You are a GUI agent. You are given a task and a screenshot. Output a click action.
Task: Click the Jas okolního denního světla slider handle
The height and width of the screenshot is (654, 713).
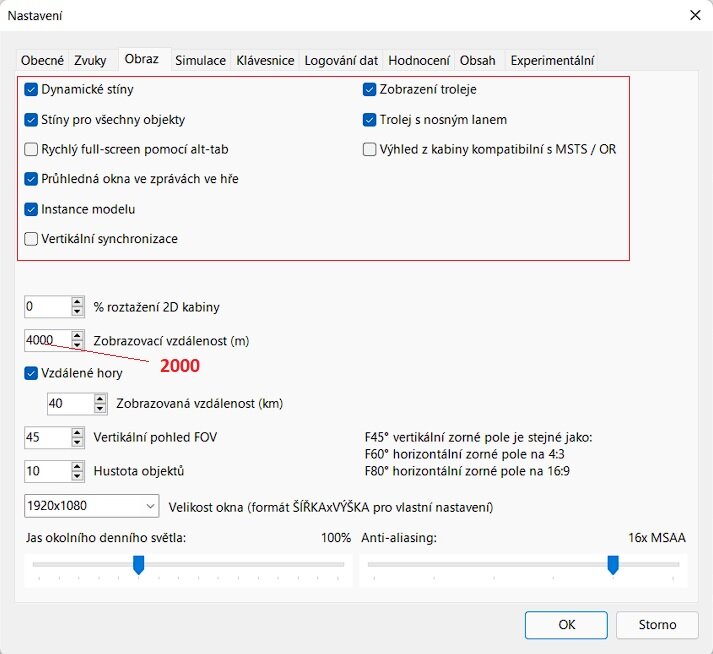click(139, 566)
